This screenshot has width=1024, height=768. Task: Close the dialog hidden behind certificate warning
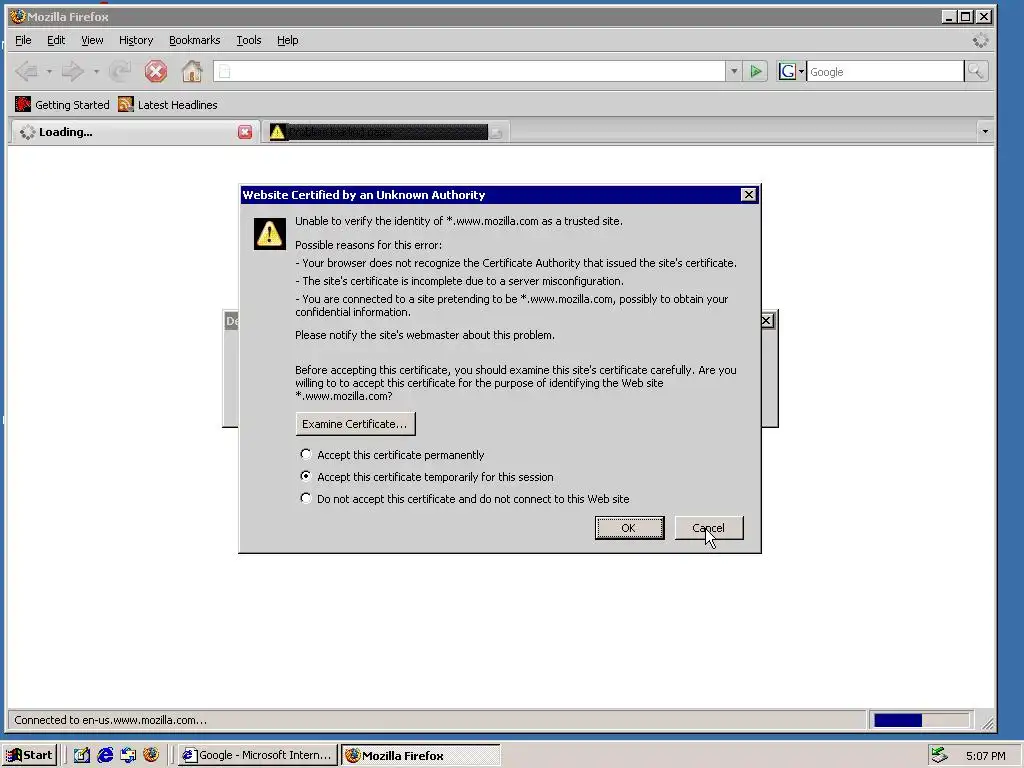767,321
